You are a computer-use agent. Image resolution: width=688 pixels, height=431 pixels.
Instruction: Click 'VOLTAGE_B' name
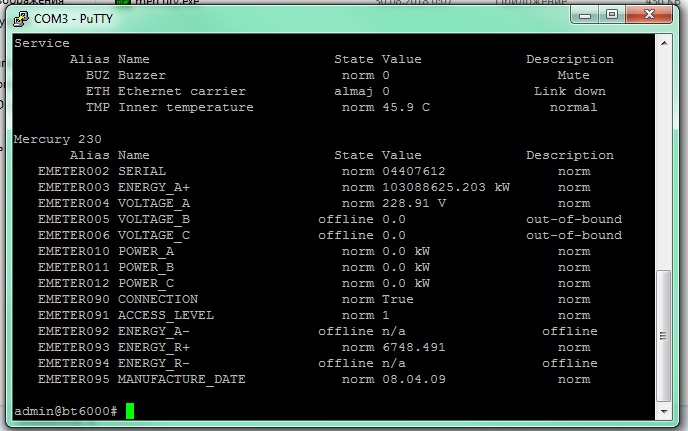pyautogui.click(x=154, y=219)
